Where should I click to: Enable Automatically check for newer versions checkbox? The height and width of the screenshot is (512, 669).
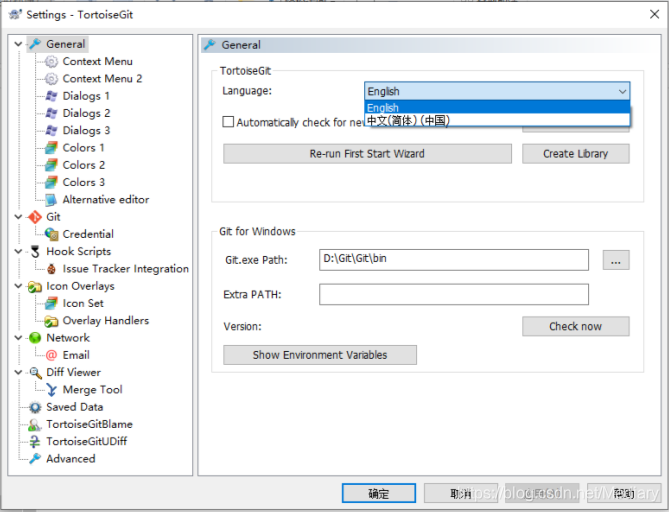coord(228,122)
